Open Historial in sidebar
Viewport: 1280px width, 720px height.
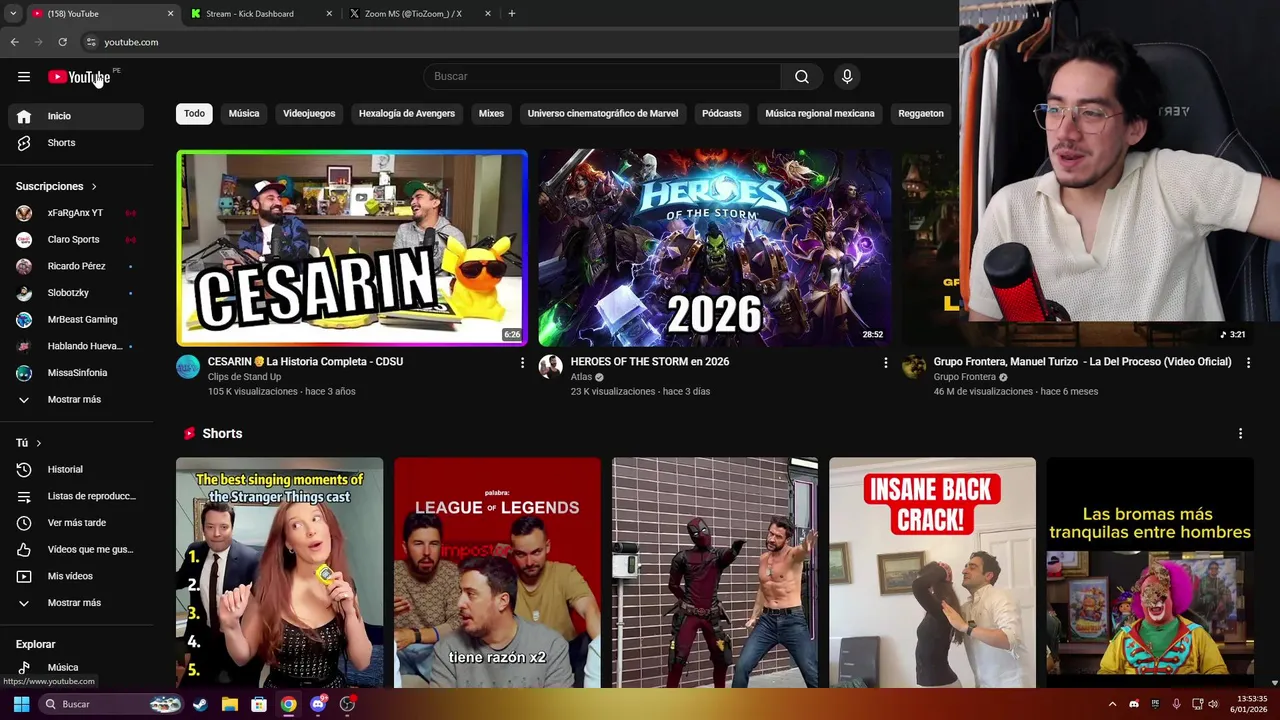pyautogui.click(x=77, y=469)
